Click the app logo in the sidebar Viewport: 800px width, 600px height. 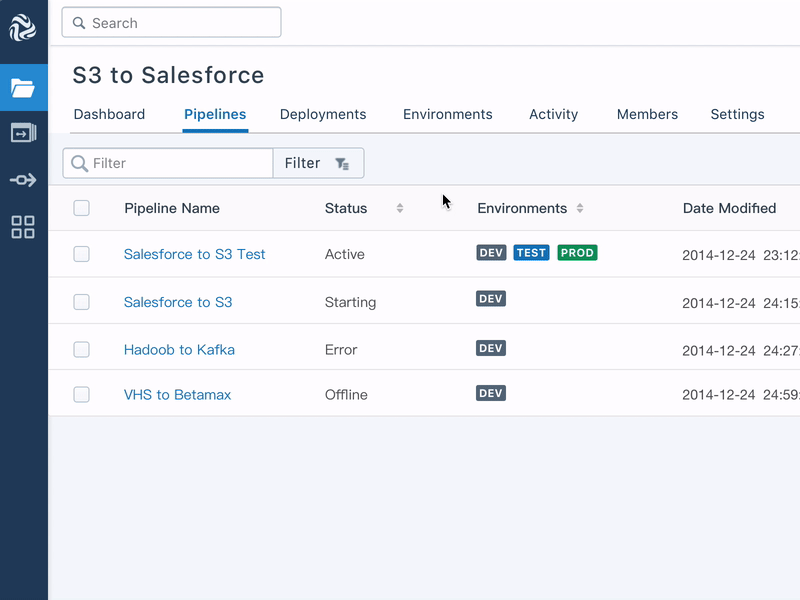pyautogui.click(x=22, y=28)
